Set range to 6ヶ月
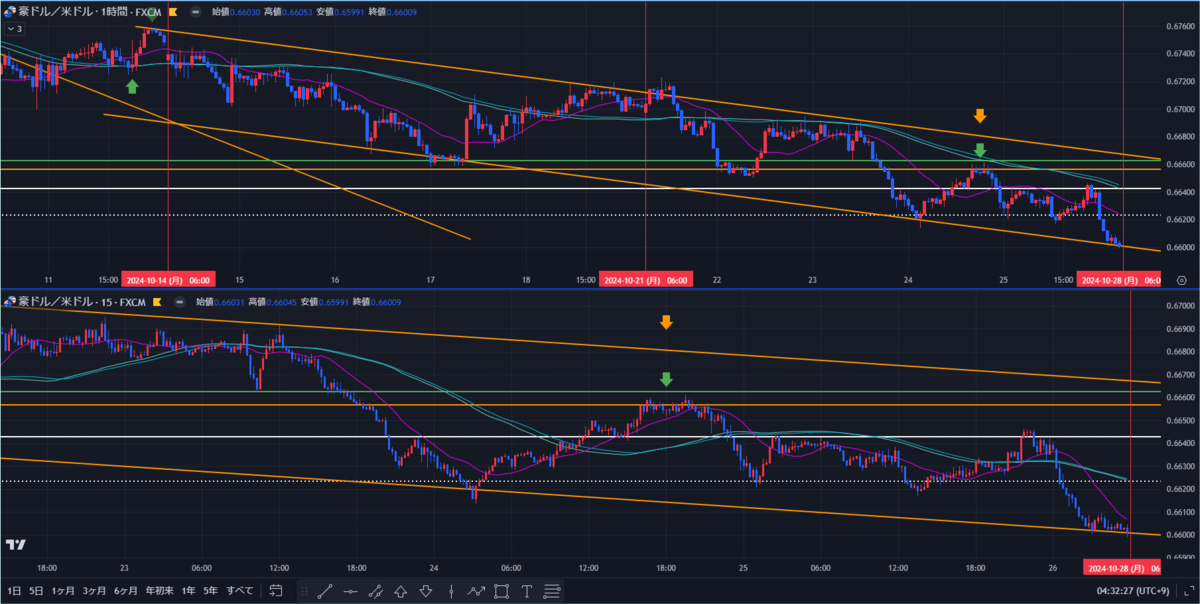 (126, 591)
